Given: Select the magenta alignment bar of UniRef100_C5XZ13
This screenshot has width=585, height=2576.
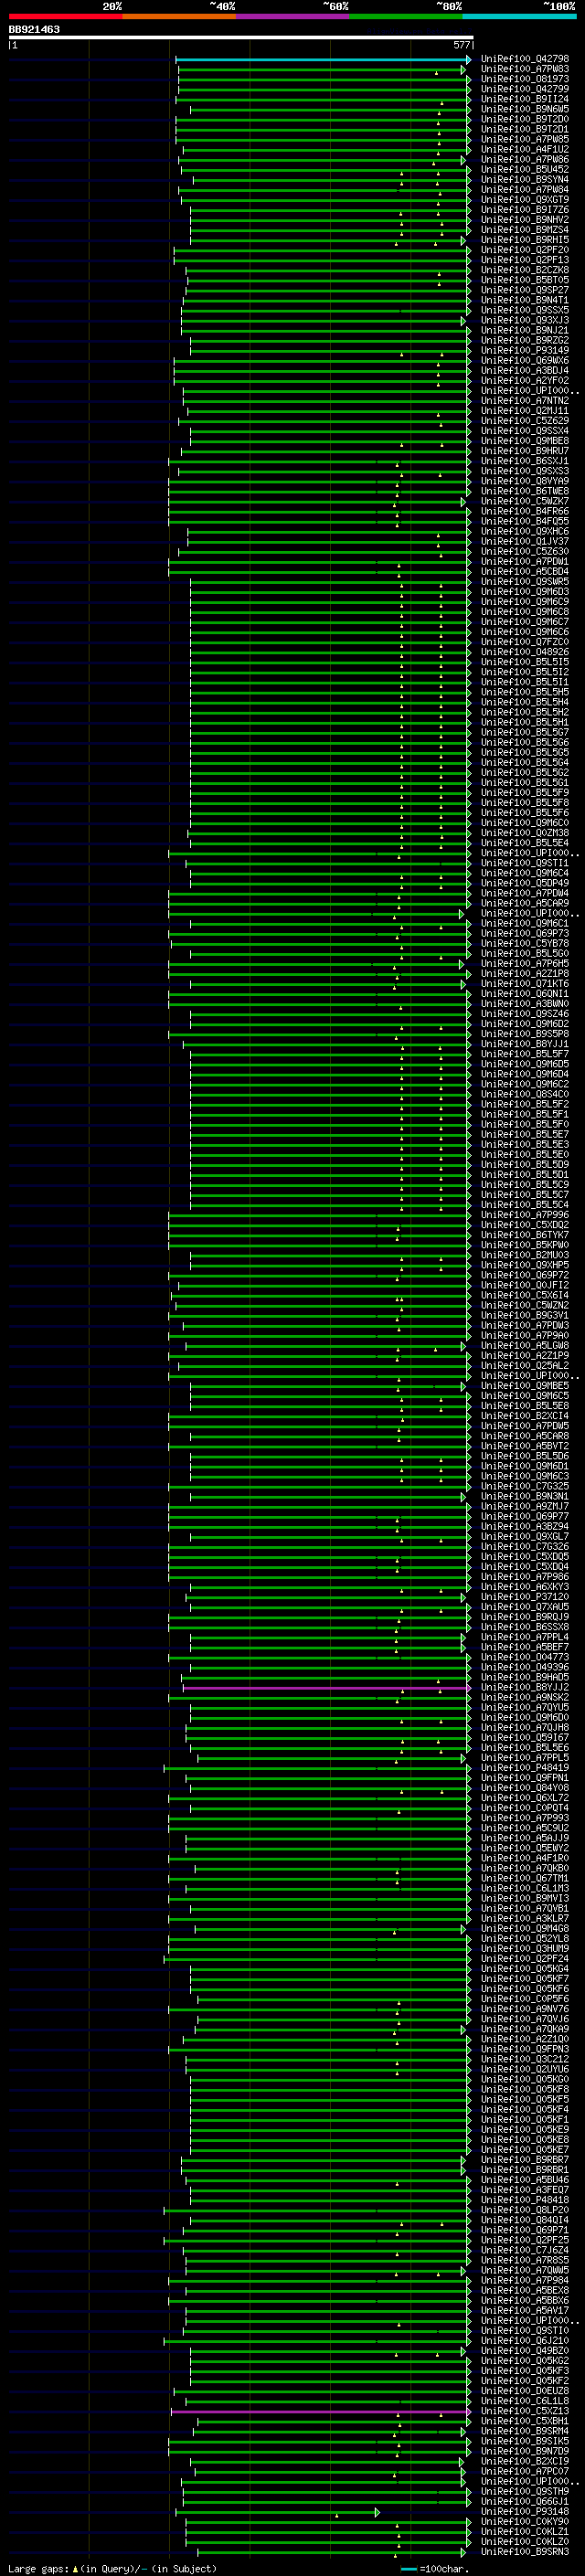Looking at the screenshot, I should [x=320, y=2412].
